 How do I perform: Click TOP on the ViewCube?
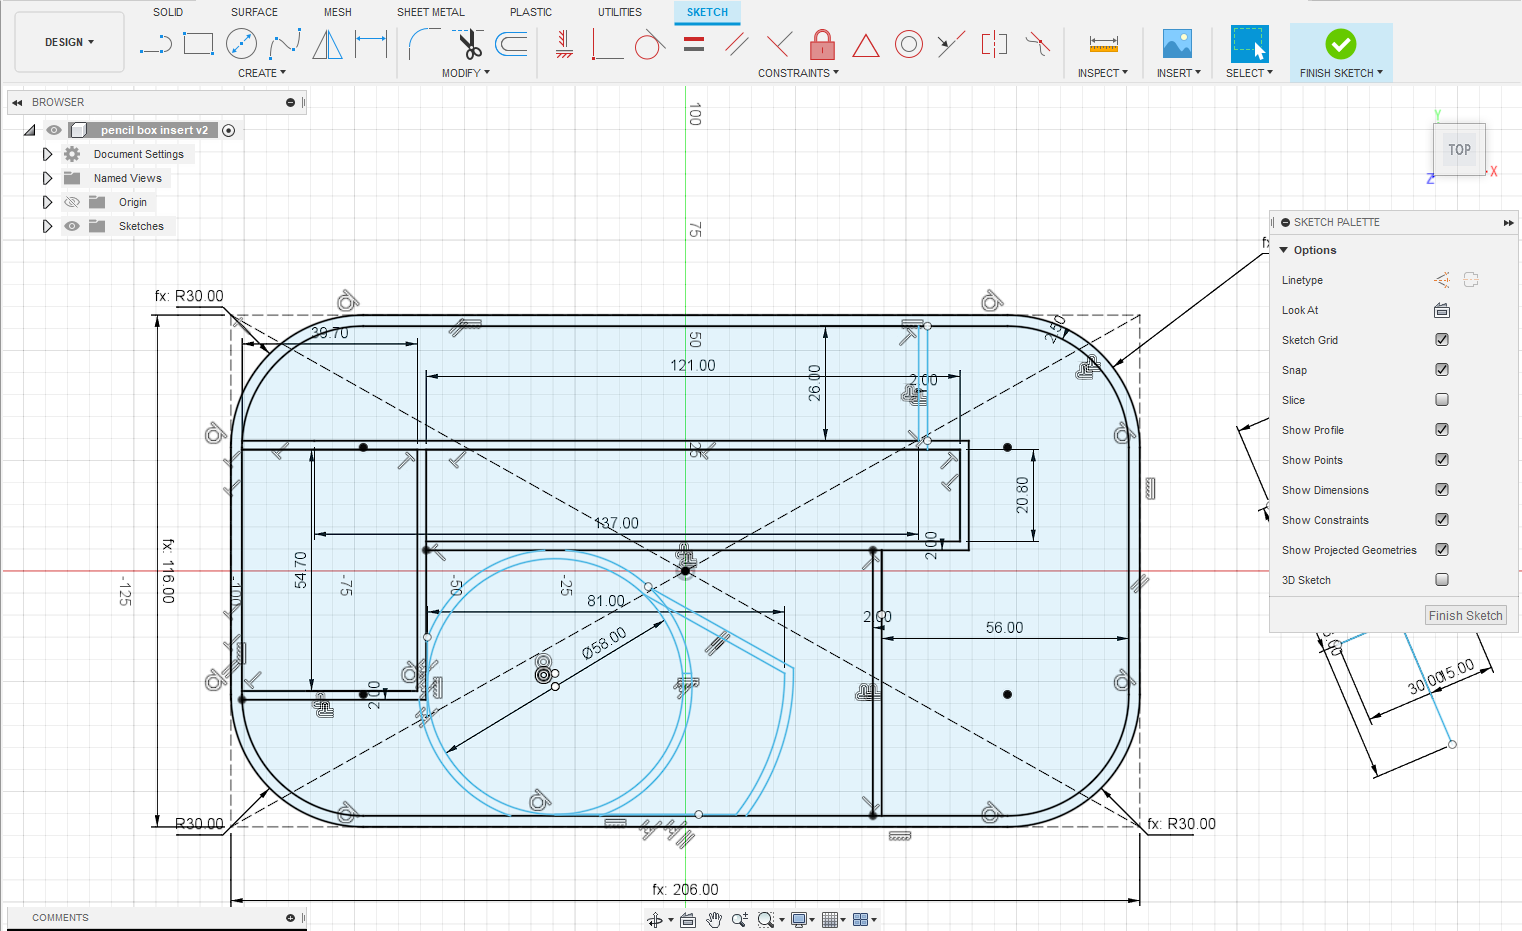pos(1459,149)
